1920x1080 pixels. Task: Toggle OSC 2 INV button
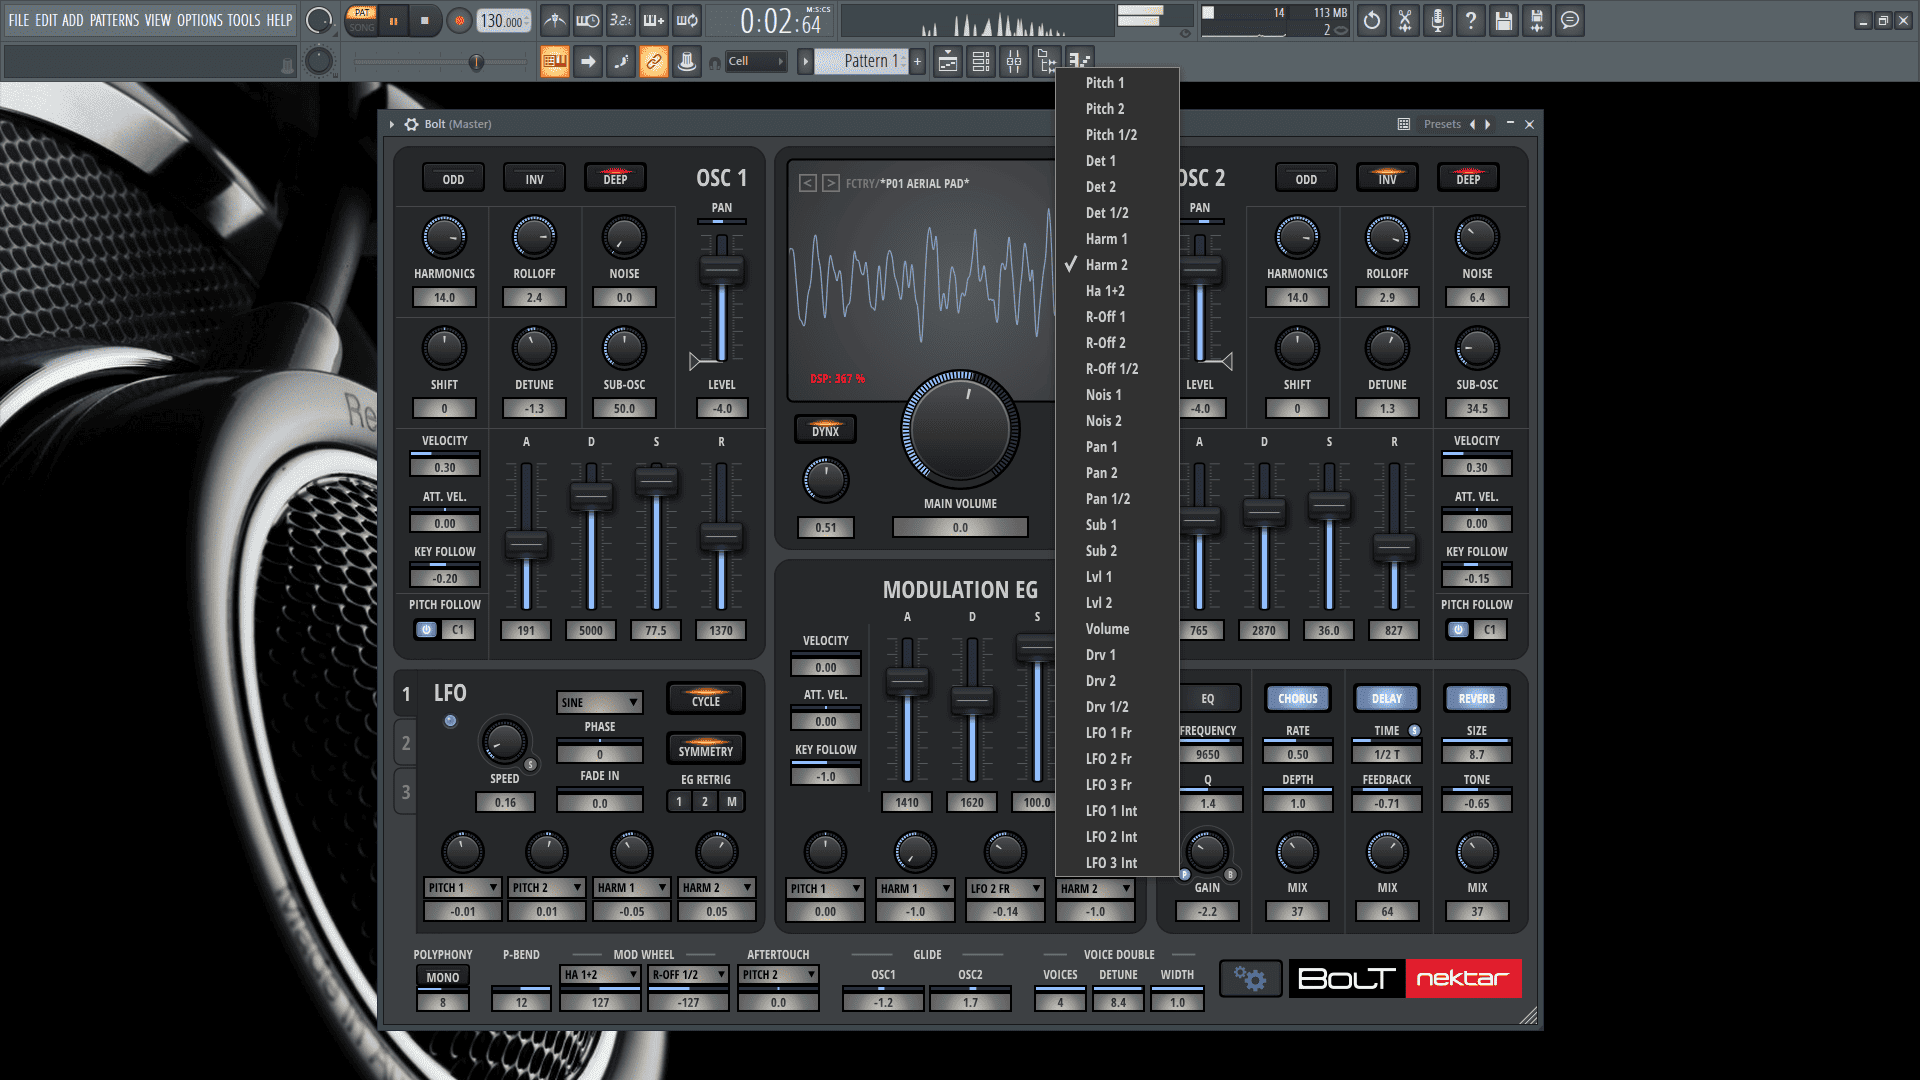(1387, 179)
